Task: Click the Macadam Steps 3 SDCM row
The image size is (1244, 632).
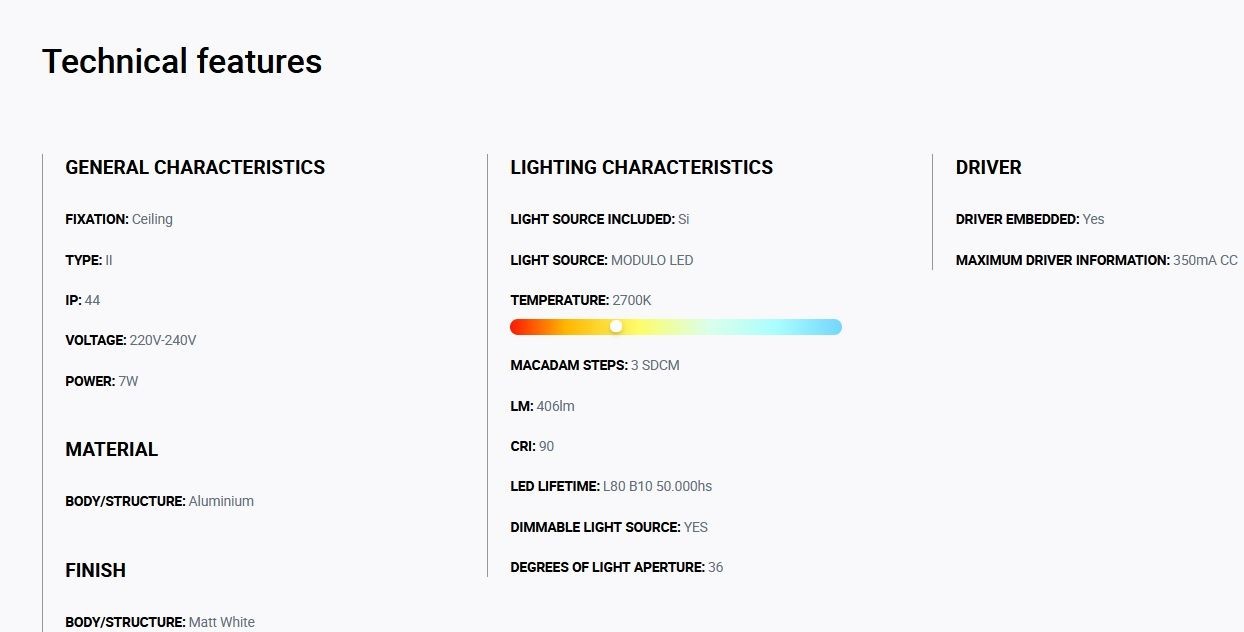Action: click(x=595, y=365)
